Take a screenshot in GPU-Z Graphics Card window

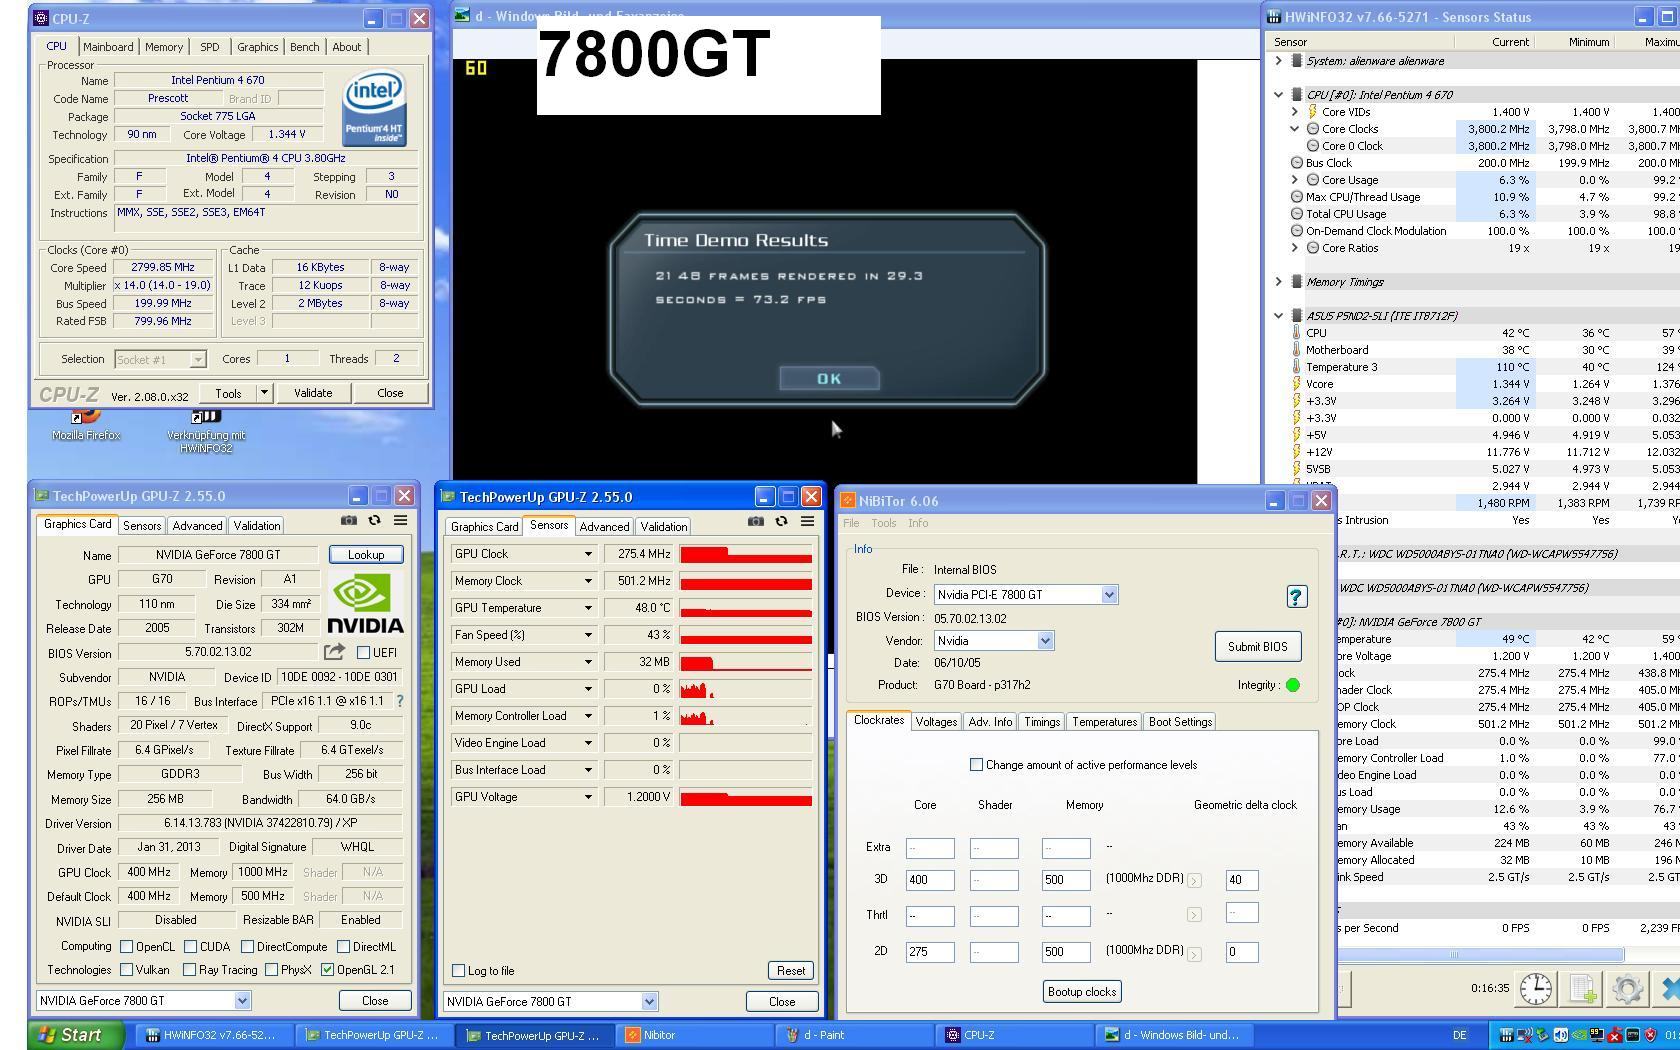348,520
